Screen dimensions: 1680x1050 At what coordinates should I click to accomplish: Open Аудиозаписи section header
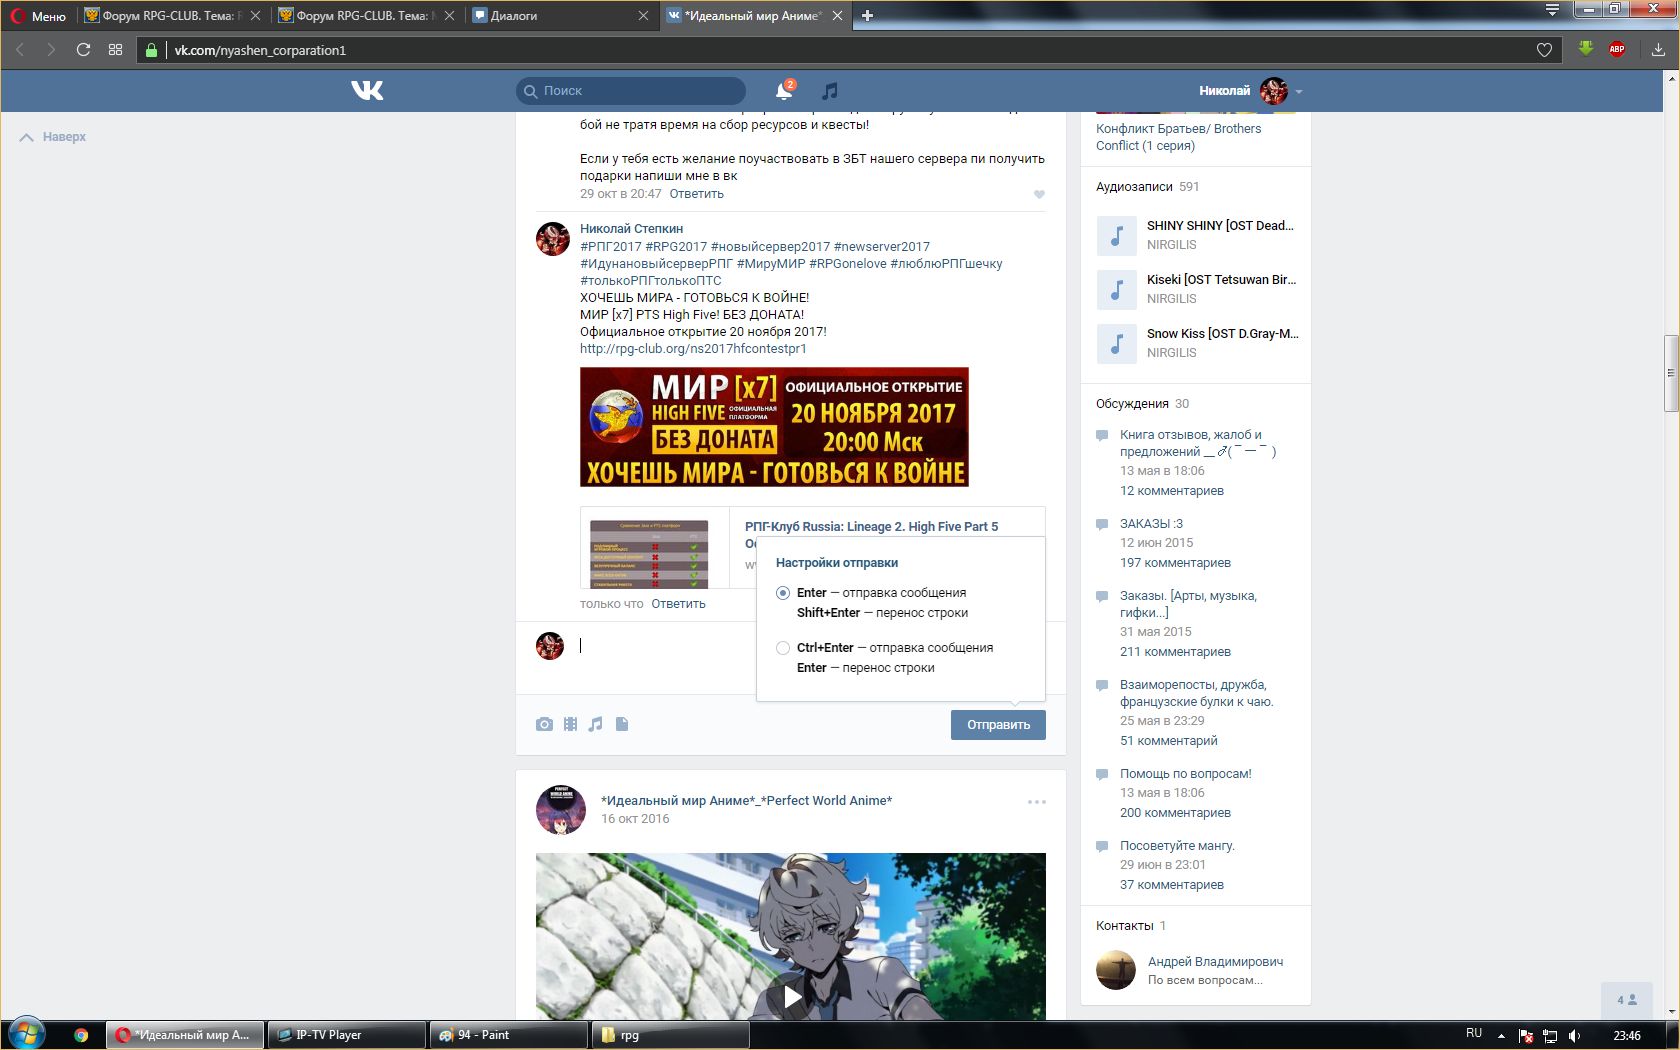coord(1132,187)
